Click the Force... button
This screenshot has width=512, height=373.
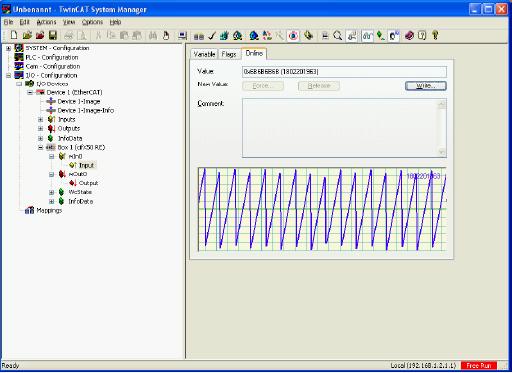coord(263,86)
